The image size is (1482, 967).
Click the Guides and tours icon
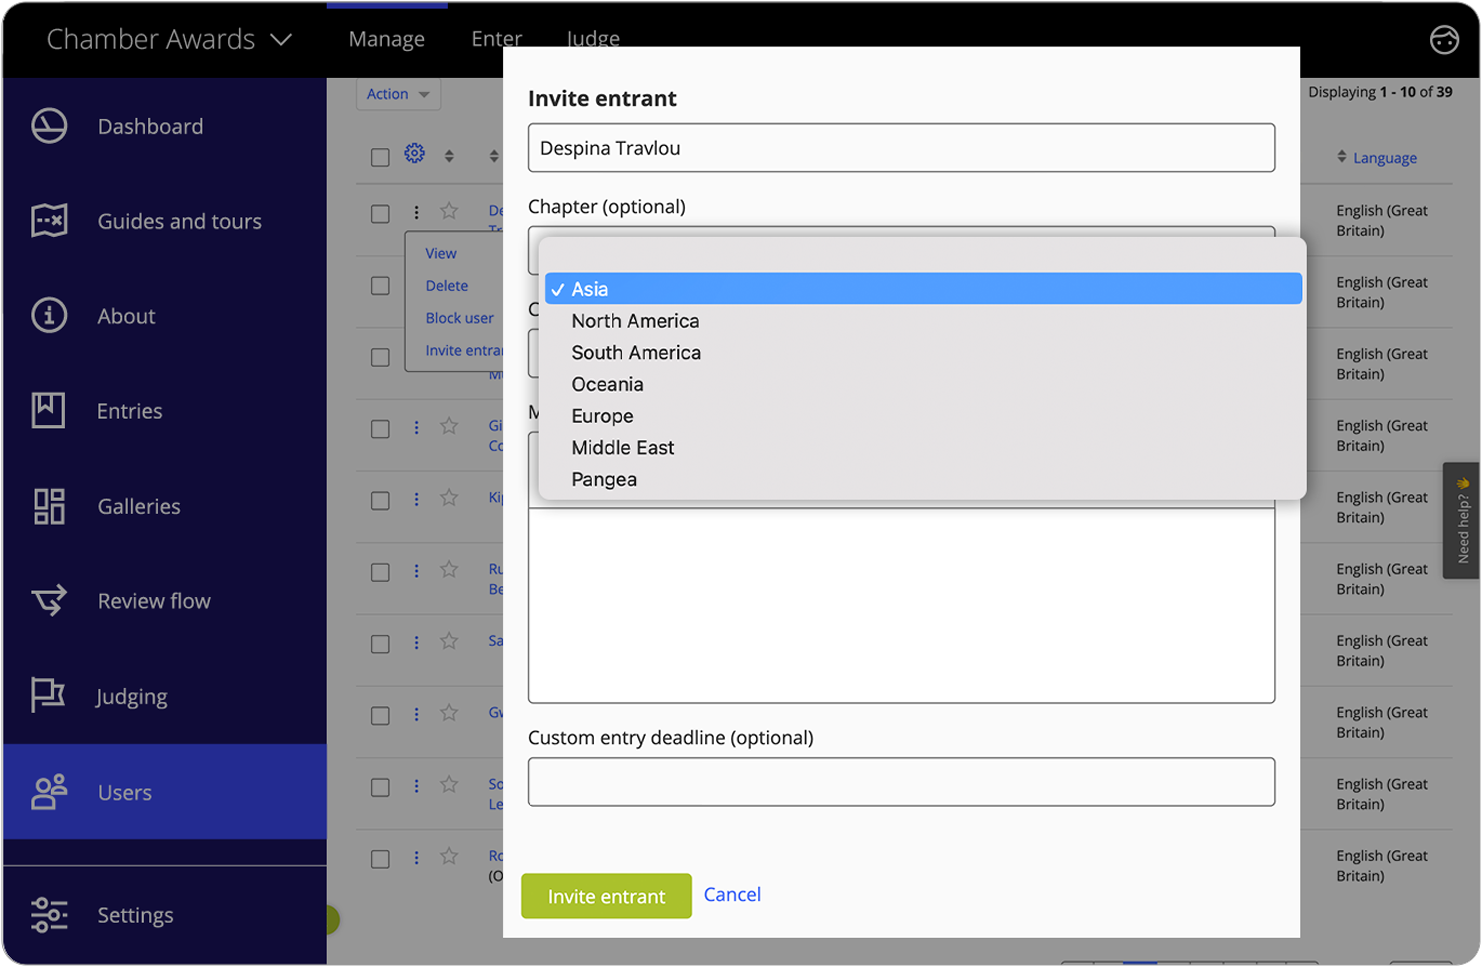49,221
